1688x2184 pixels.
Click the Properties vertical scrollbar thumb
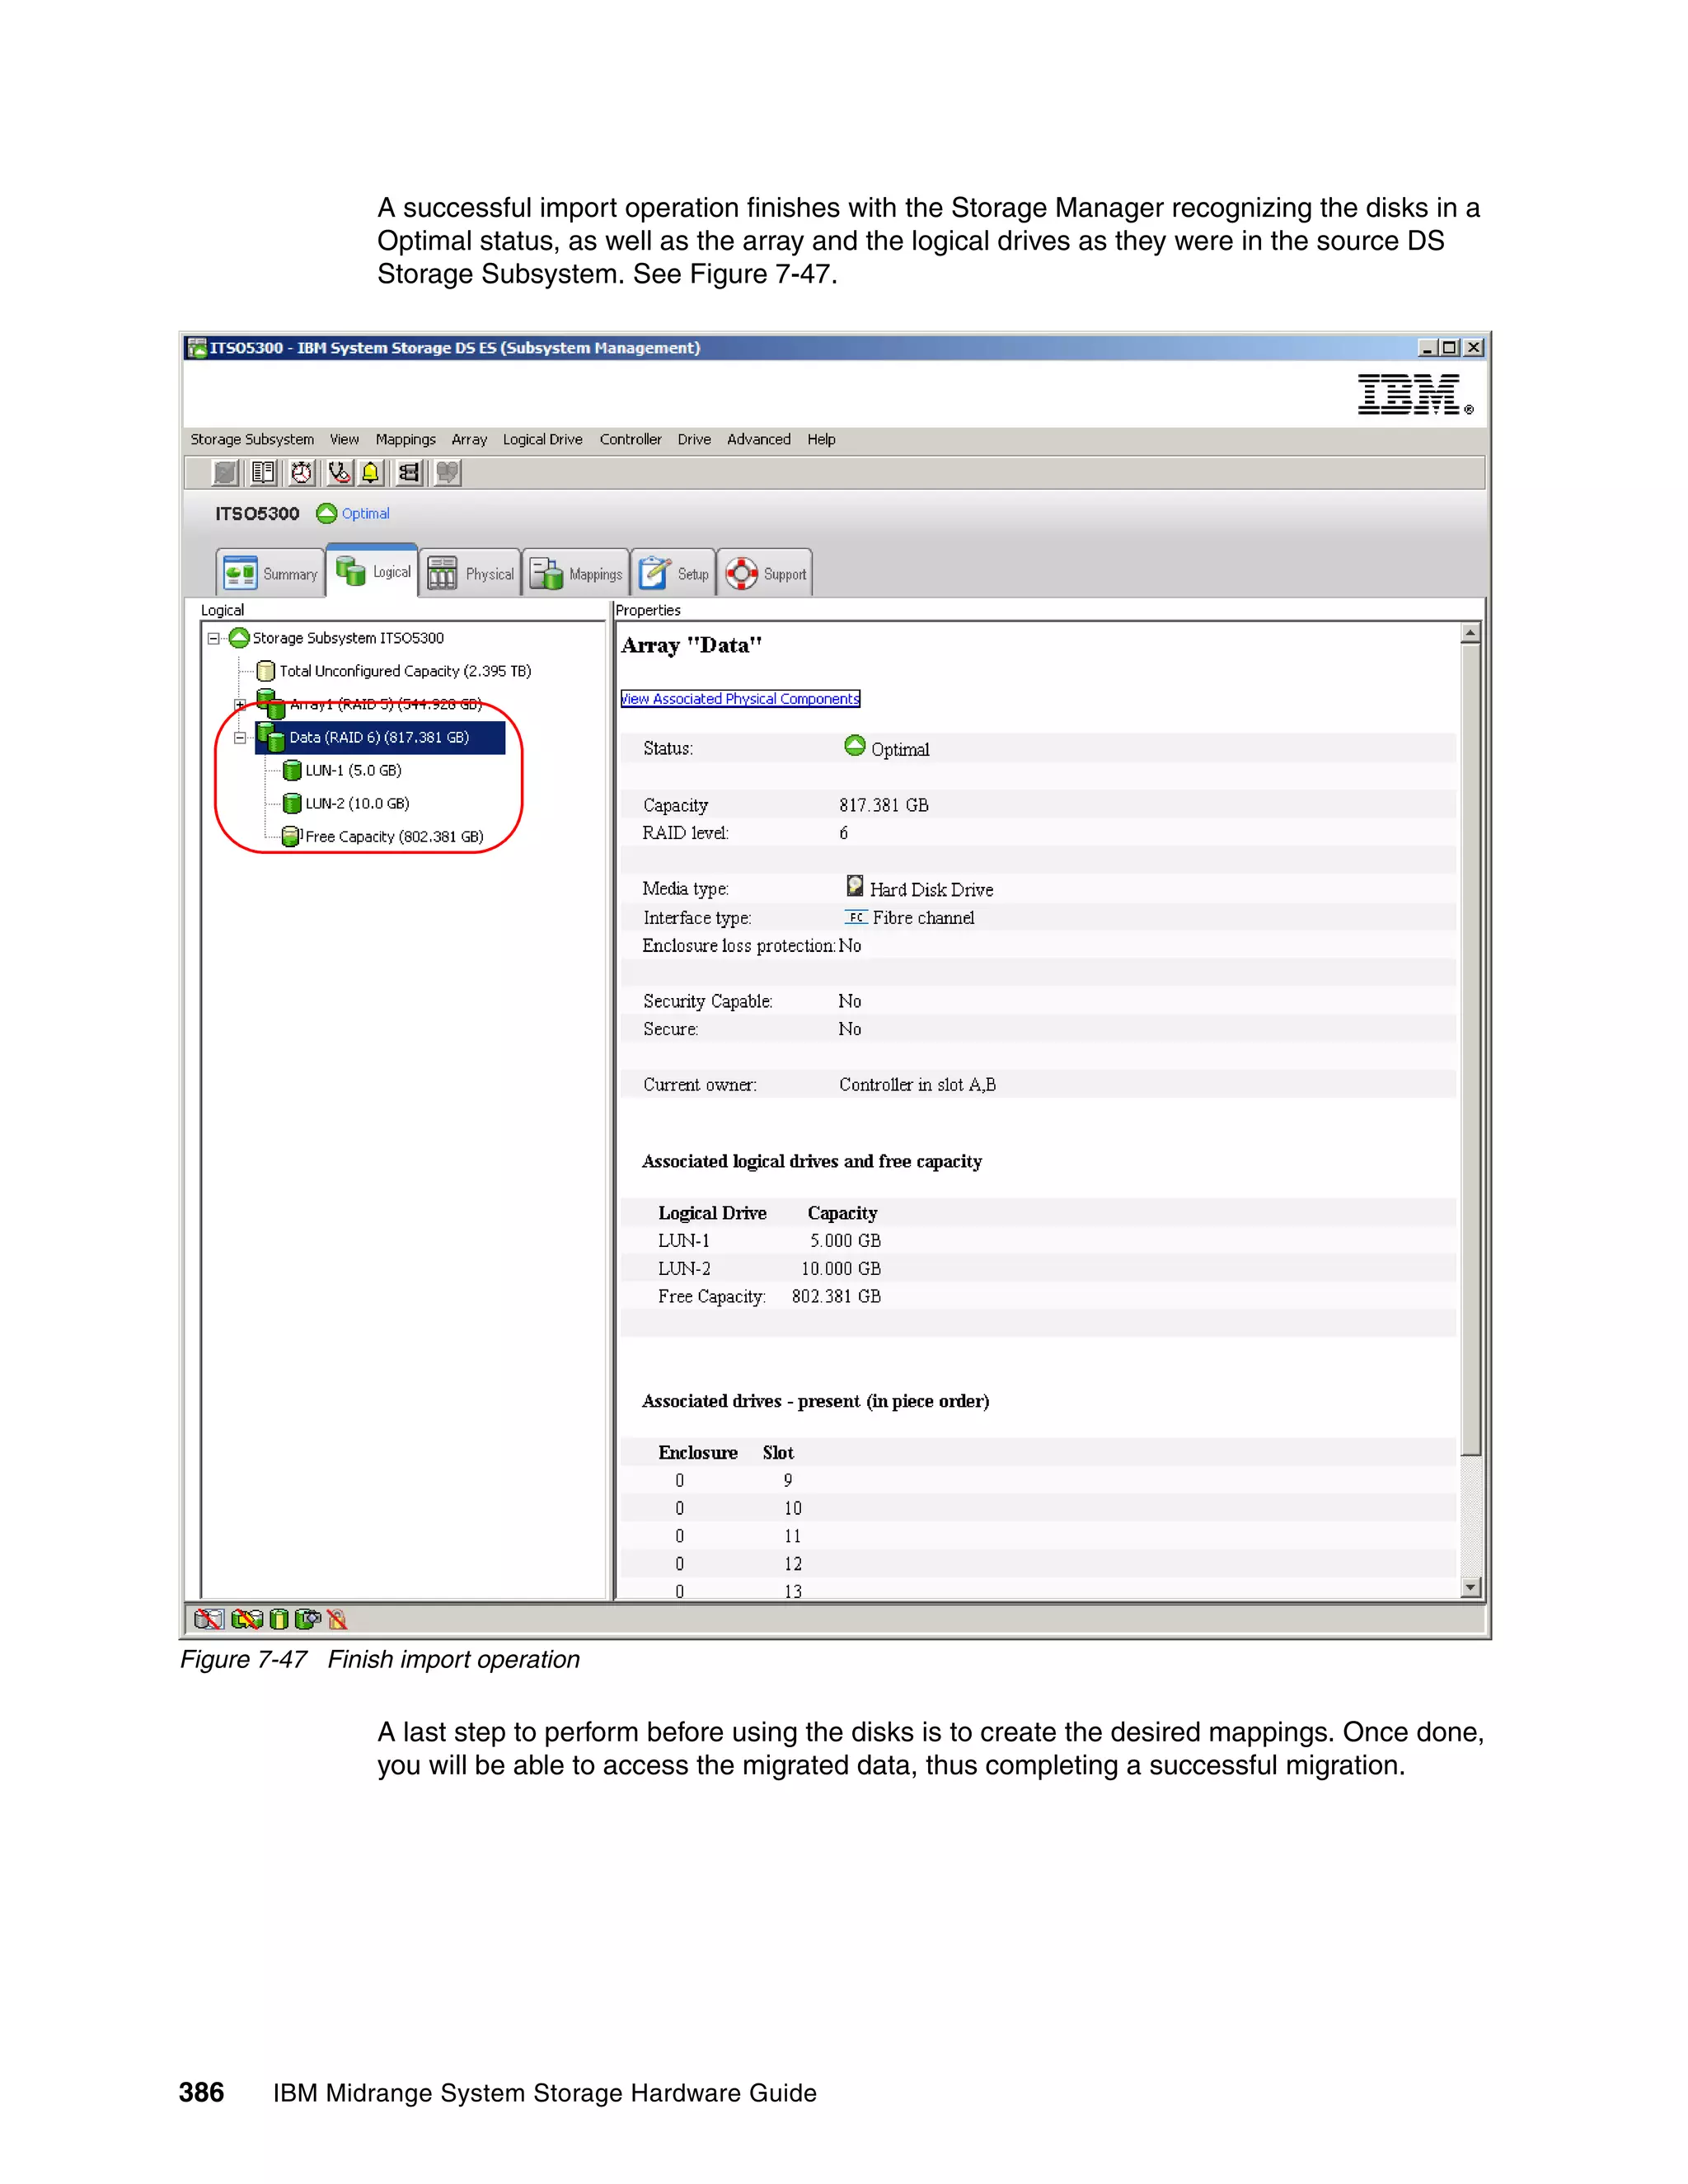click(1470, 1049)
